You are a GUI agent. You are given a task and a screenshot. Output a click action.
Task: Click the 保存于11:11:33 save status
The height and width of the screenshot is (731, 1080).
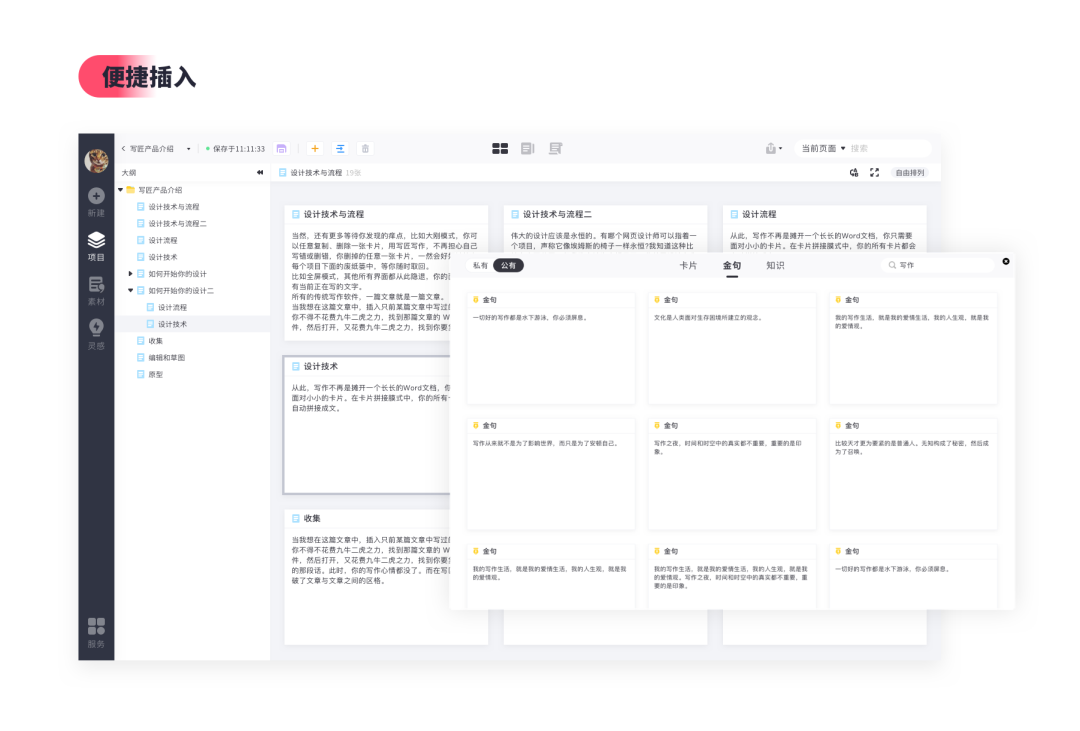pyautogui.click(x=234, y=149)
